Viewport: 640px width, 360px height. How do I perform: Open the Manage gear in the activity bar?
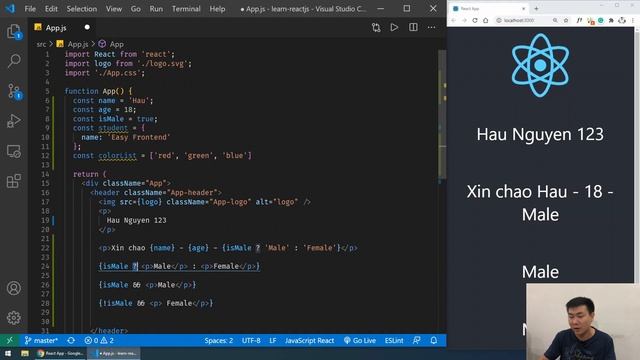pos(14,318)
